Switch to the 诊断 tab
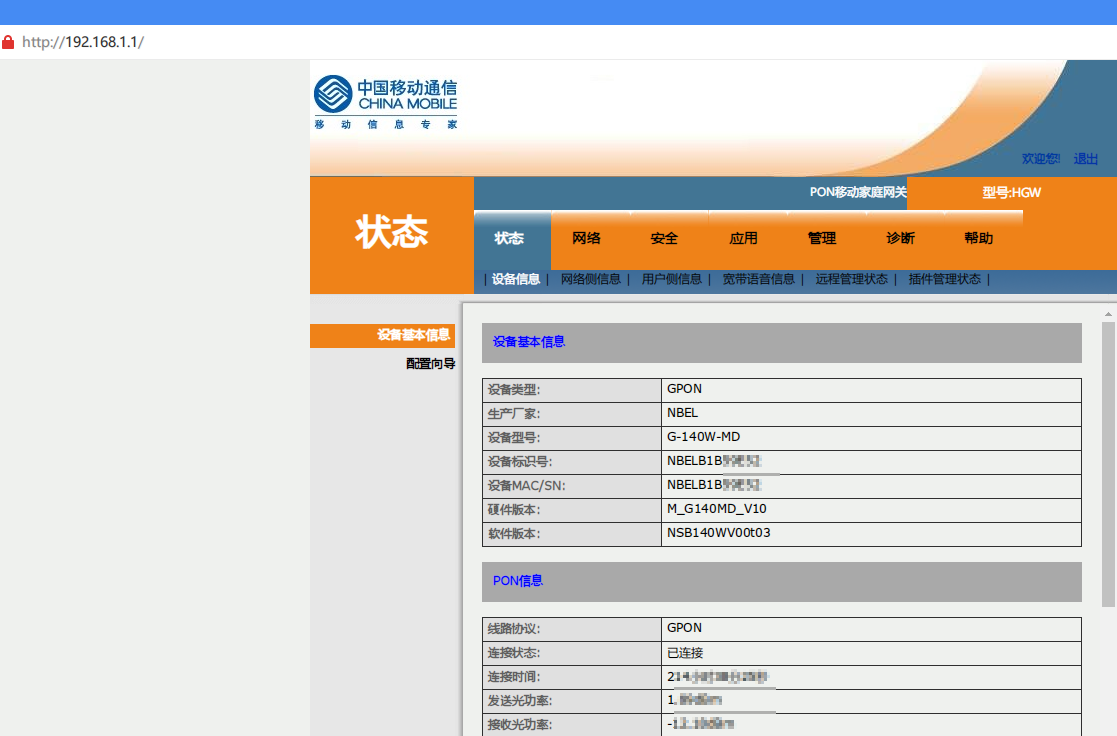Image resolution: width=1117 pixels, height=736 pixels. (899, 238)
